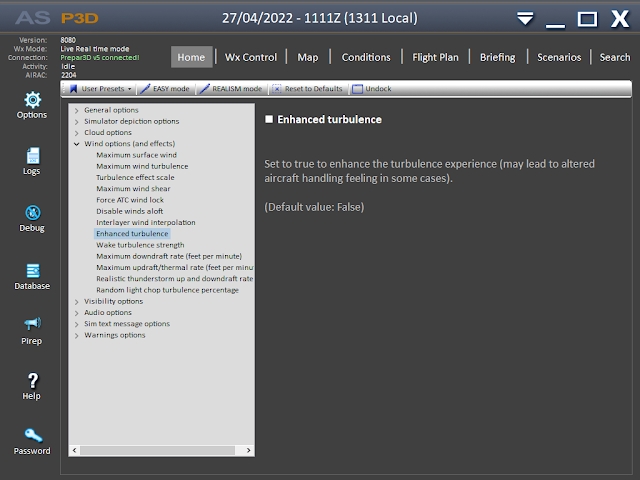Screen dimensions: 640x480
Task: Open the Options sidebar icon
Action: point(32,100)
